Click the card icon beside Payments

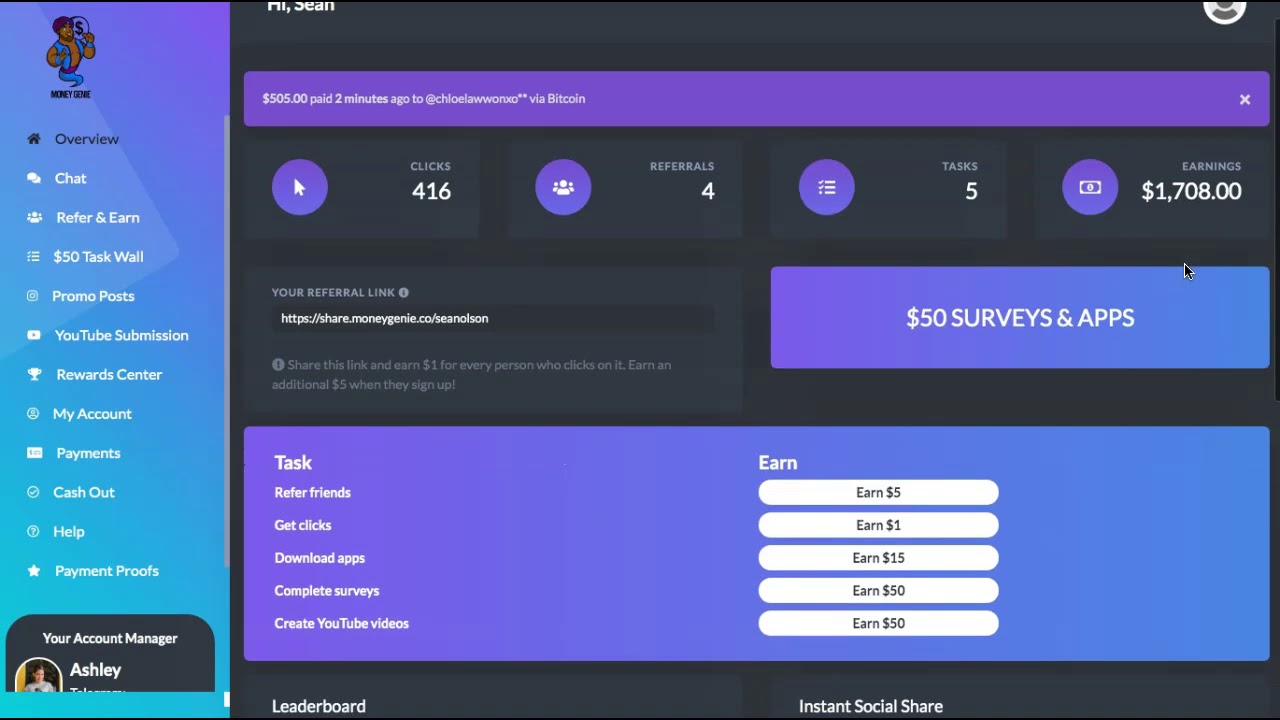35,453
